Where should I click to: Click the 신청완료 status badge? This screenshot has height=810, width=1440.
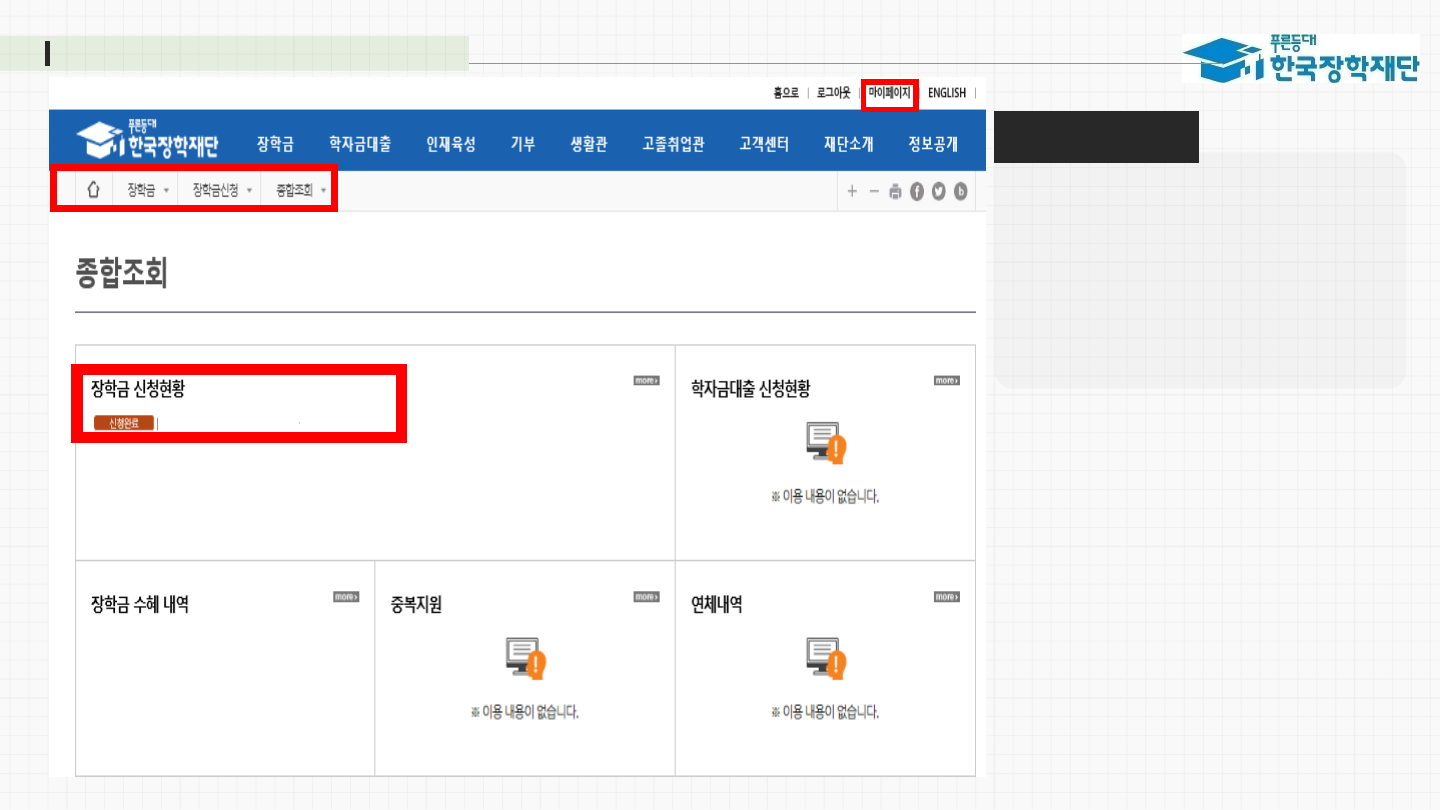[x=124, y=423]
